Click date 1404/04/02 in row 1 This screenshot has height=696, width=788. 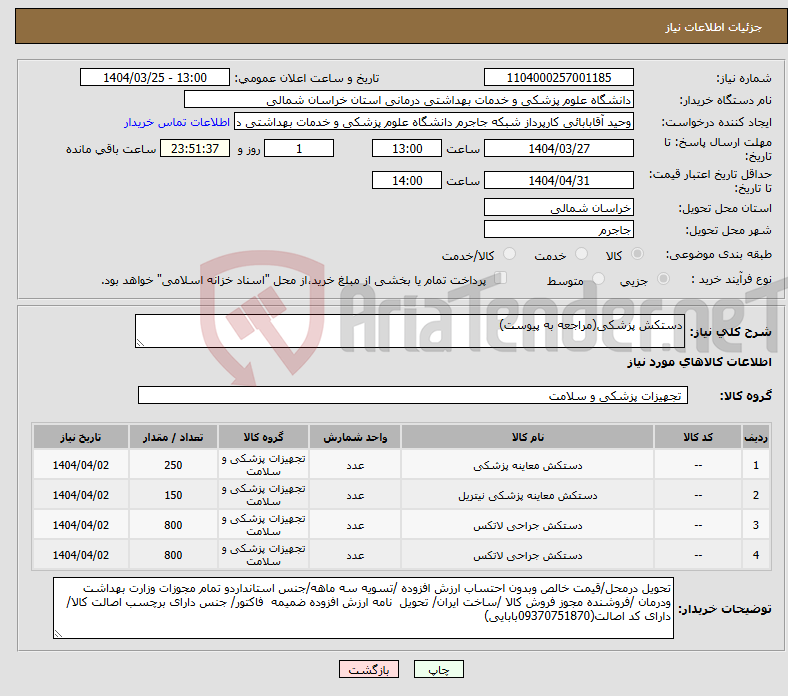81,465
